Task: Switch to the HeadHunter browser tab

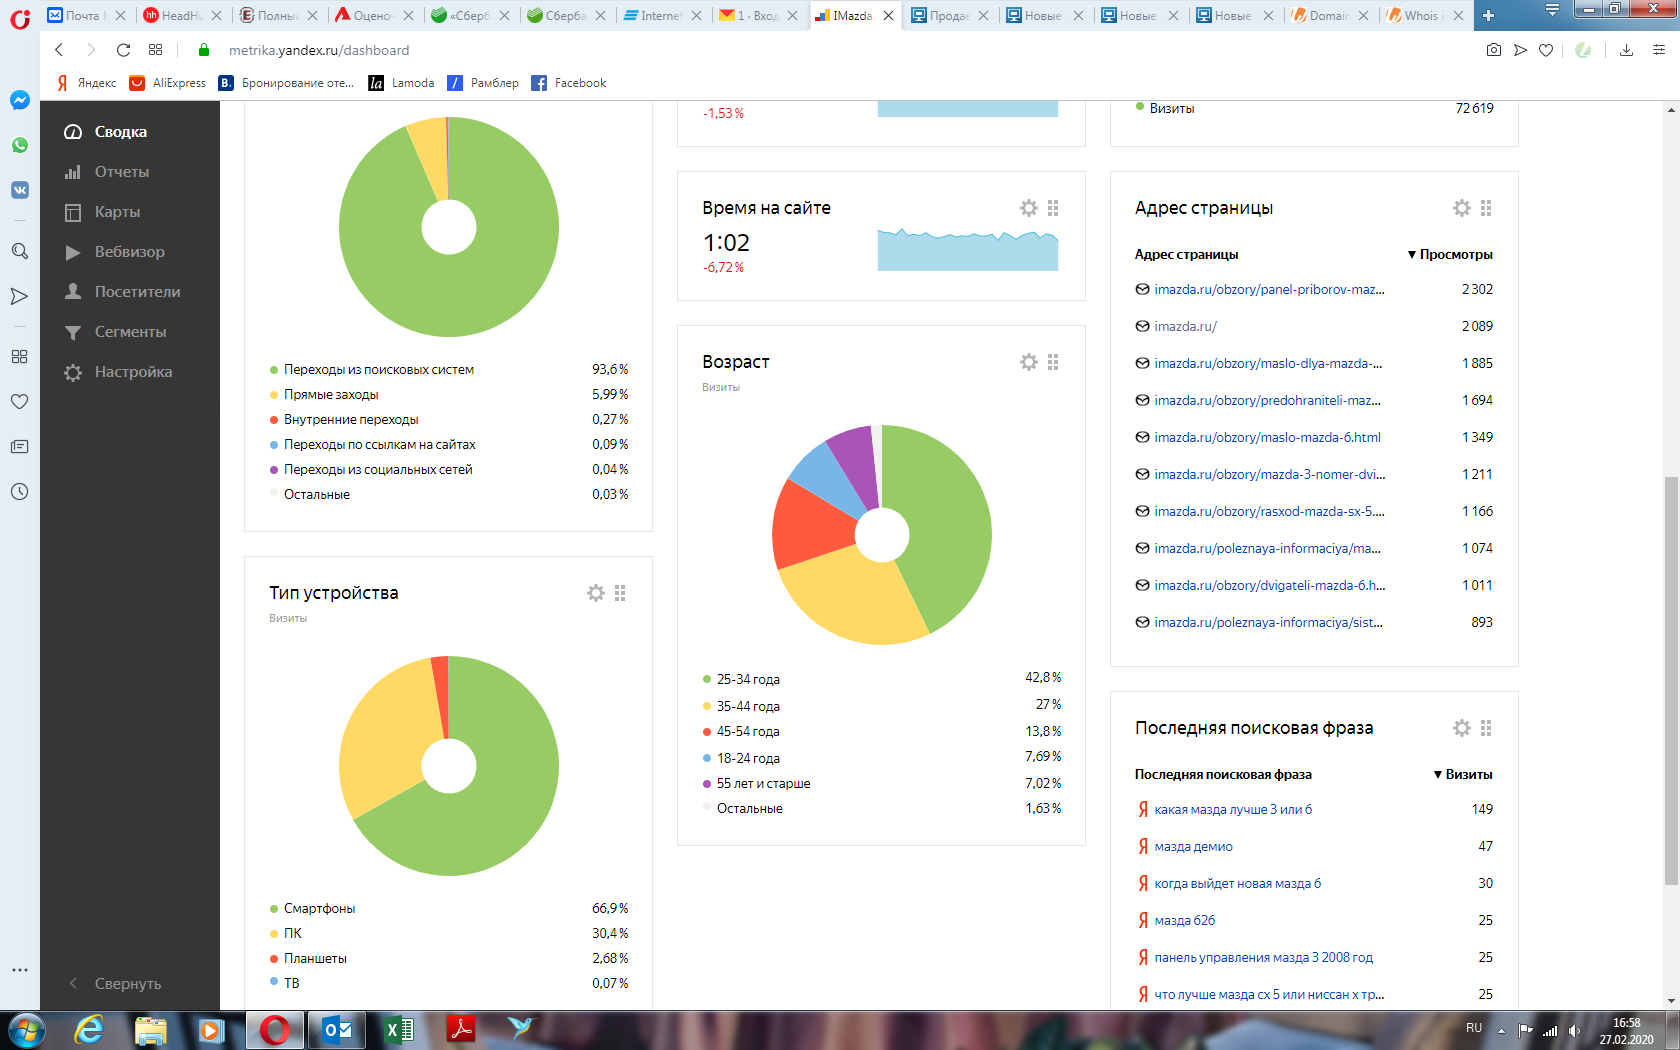Action: (182, 16)
